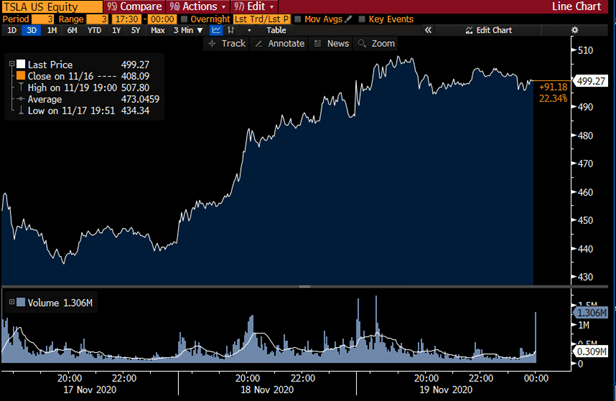This screenshot has width=616, height=401.
Task: Activate the Annotate pencil tool
Action: click(280, 44)
